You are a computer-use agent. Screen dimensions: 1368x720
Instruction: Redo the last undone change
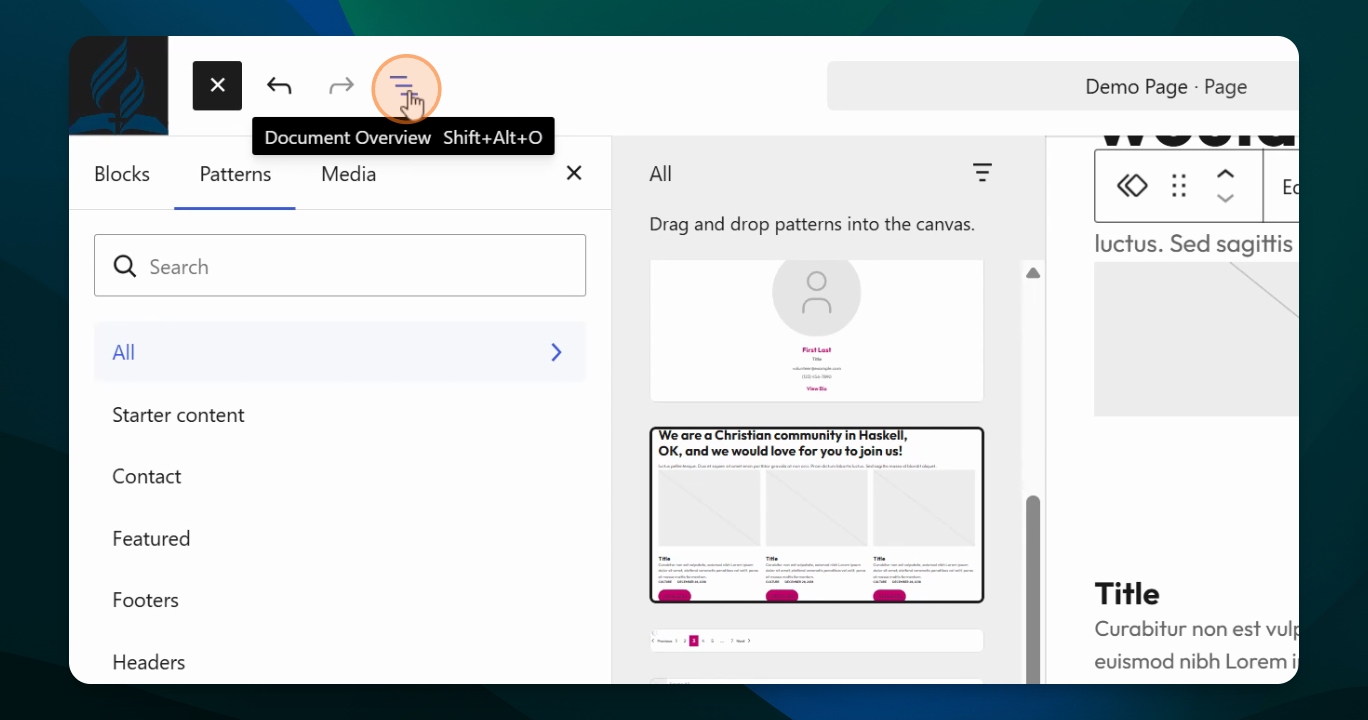click(341, 86)
